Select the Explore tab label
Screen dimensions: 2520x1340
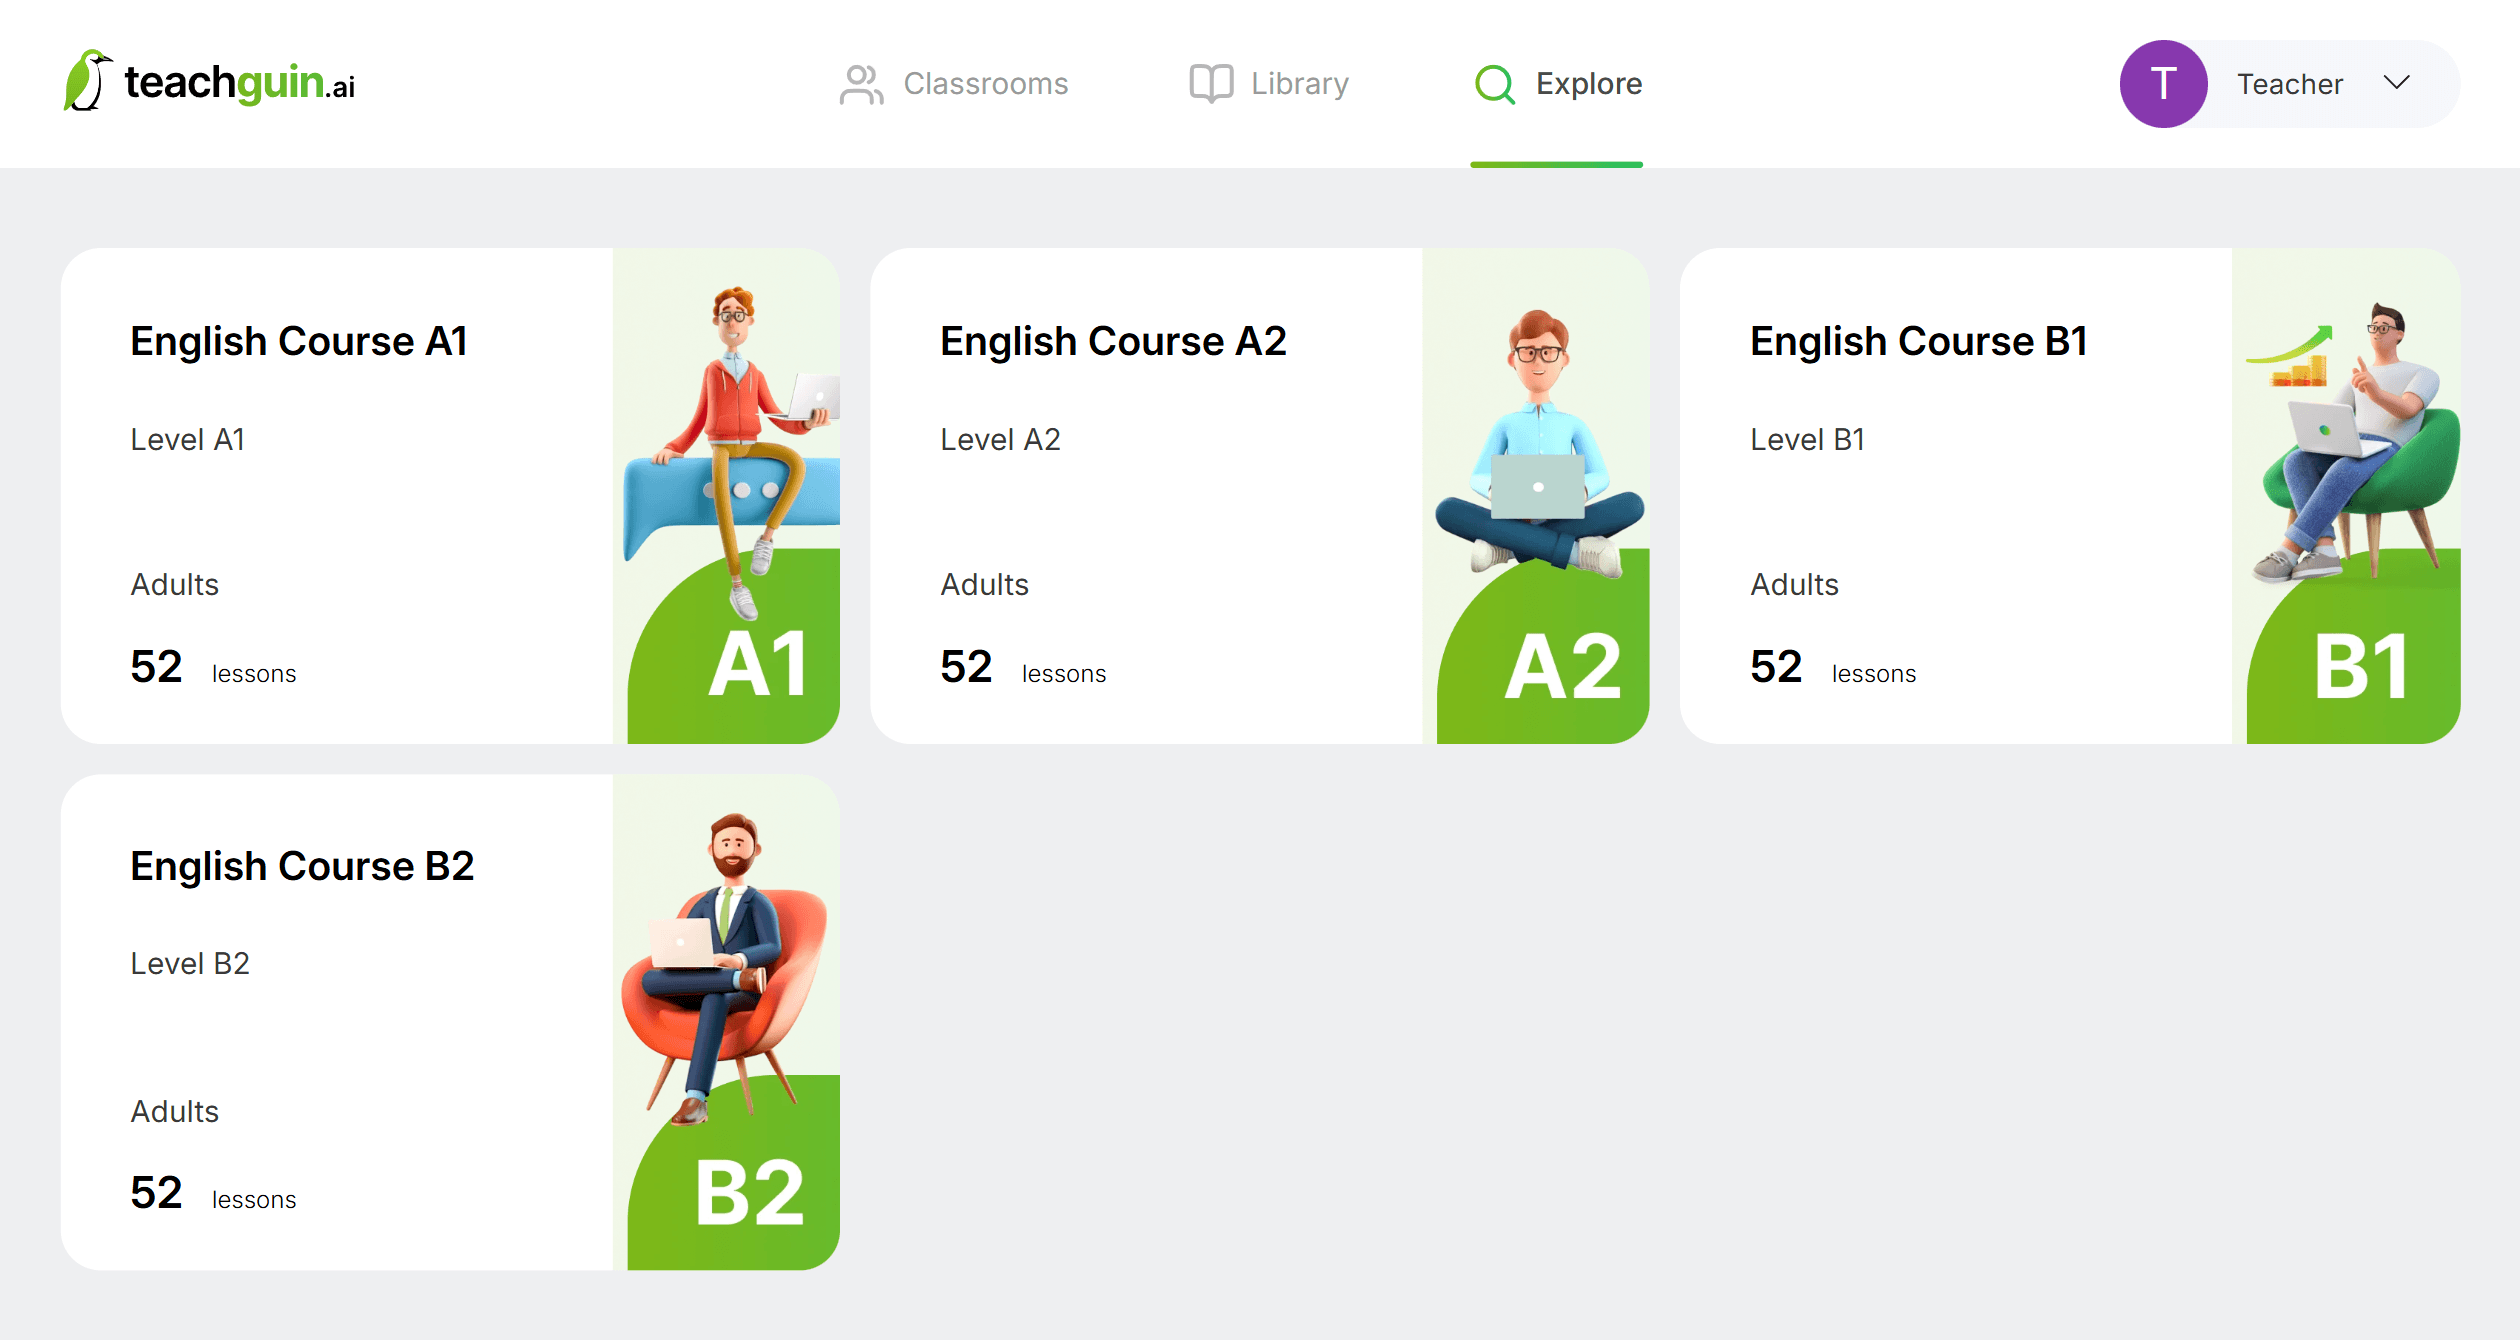point(1588,84)
